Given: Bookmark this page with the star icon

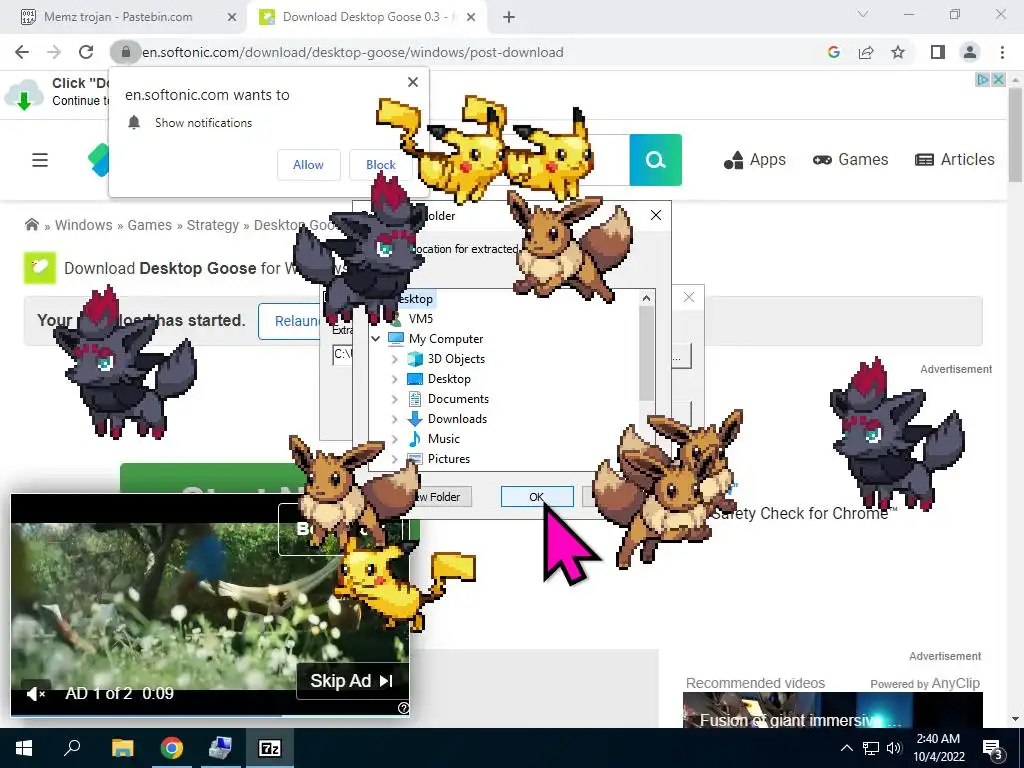Looking at the screenshot, I should click(898, 52).
